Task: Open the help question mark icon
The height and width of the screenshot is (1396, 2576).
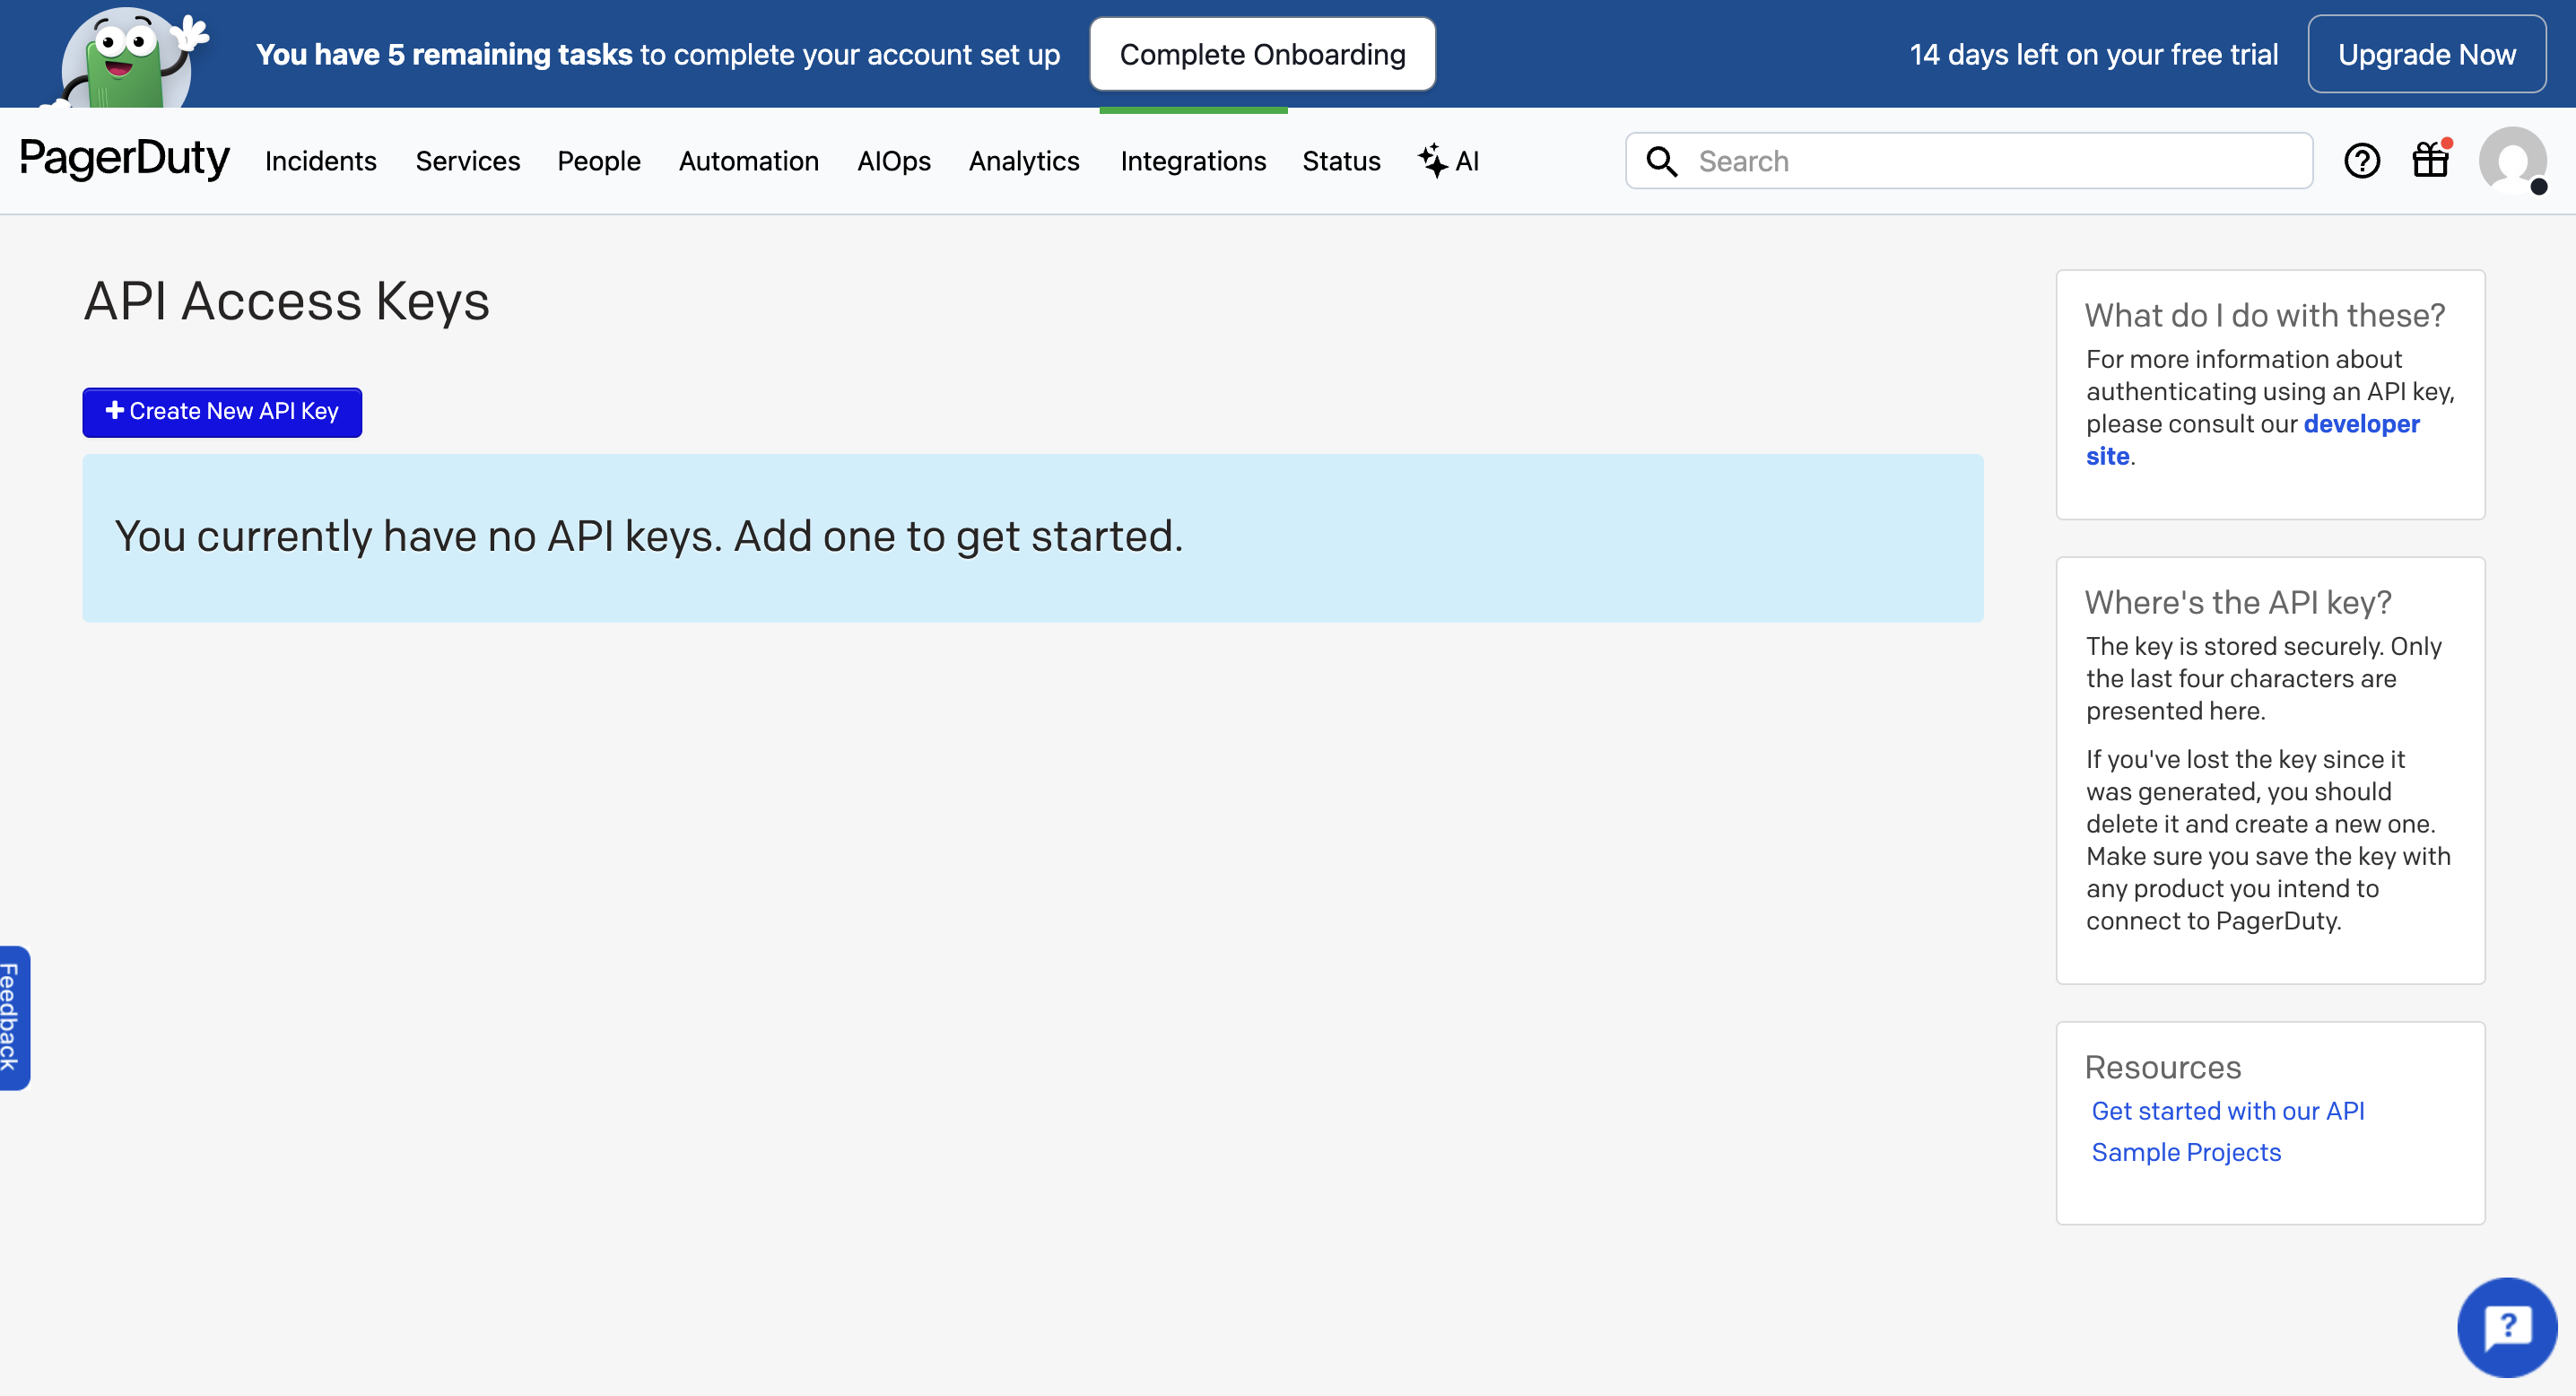Action: [x=2361, y=161]
